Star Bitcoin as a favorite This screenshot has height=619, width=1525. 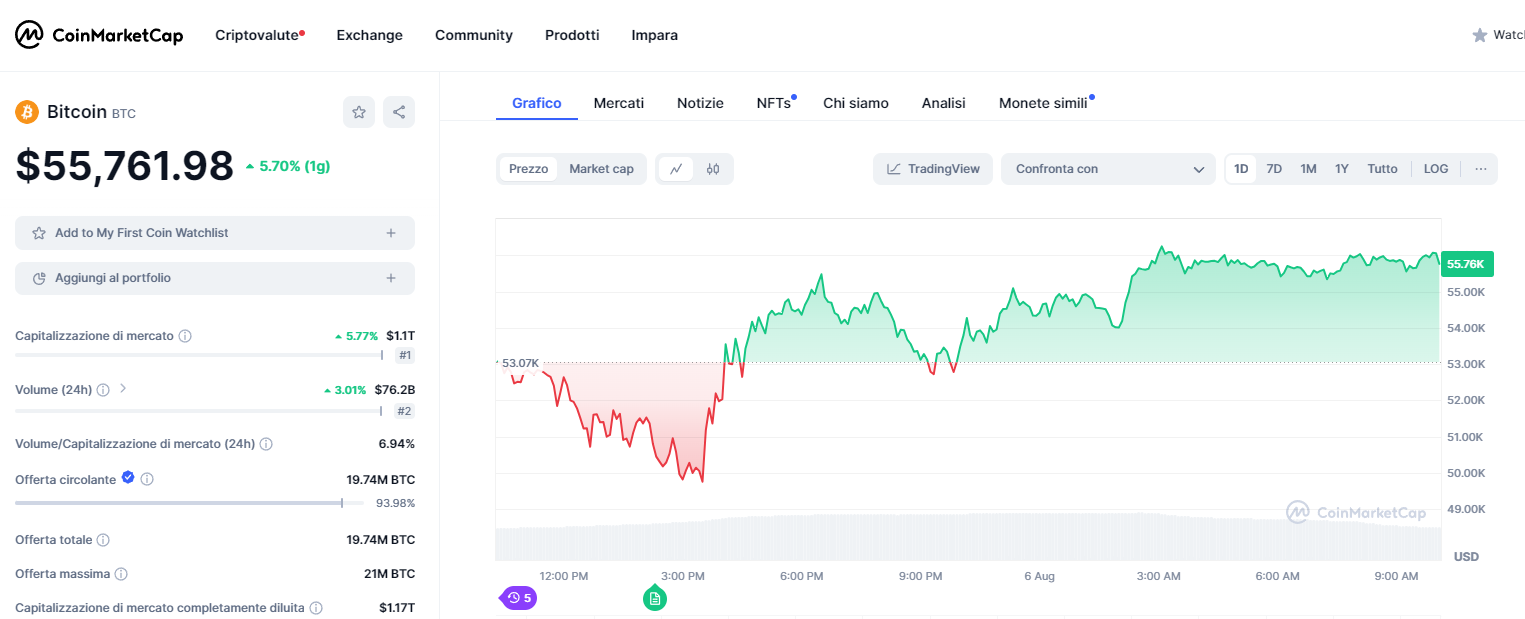[359, 112]
